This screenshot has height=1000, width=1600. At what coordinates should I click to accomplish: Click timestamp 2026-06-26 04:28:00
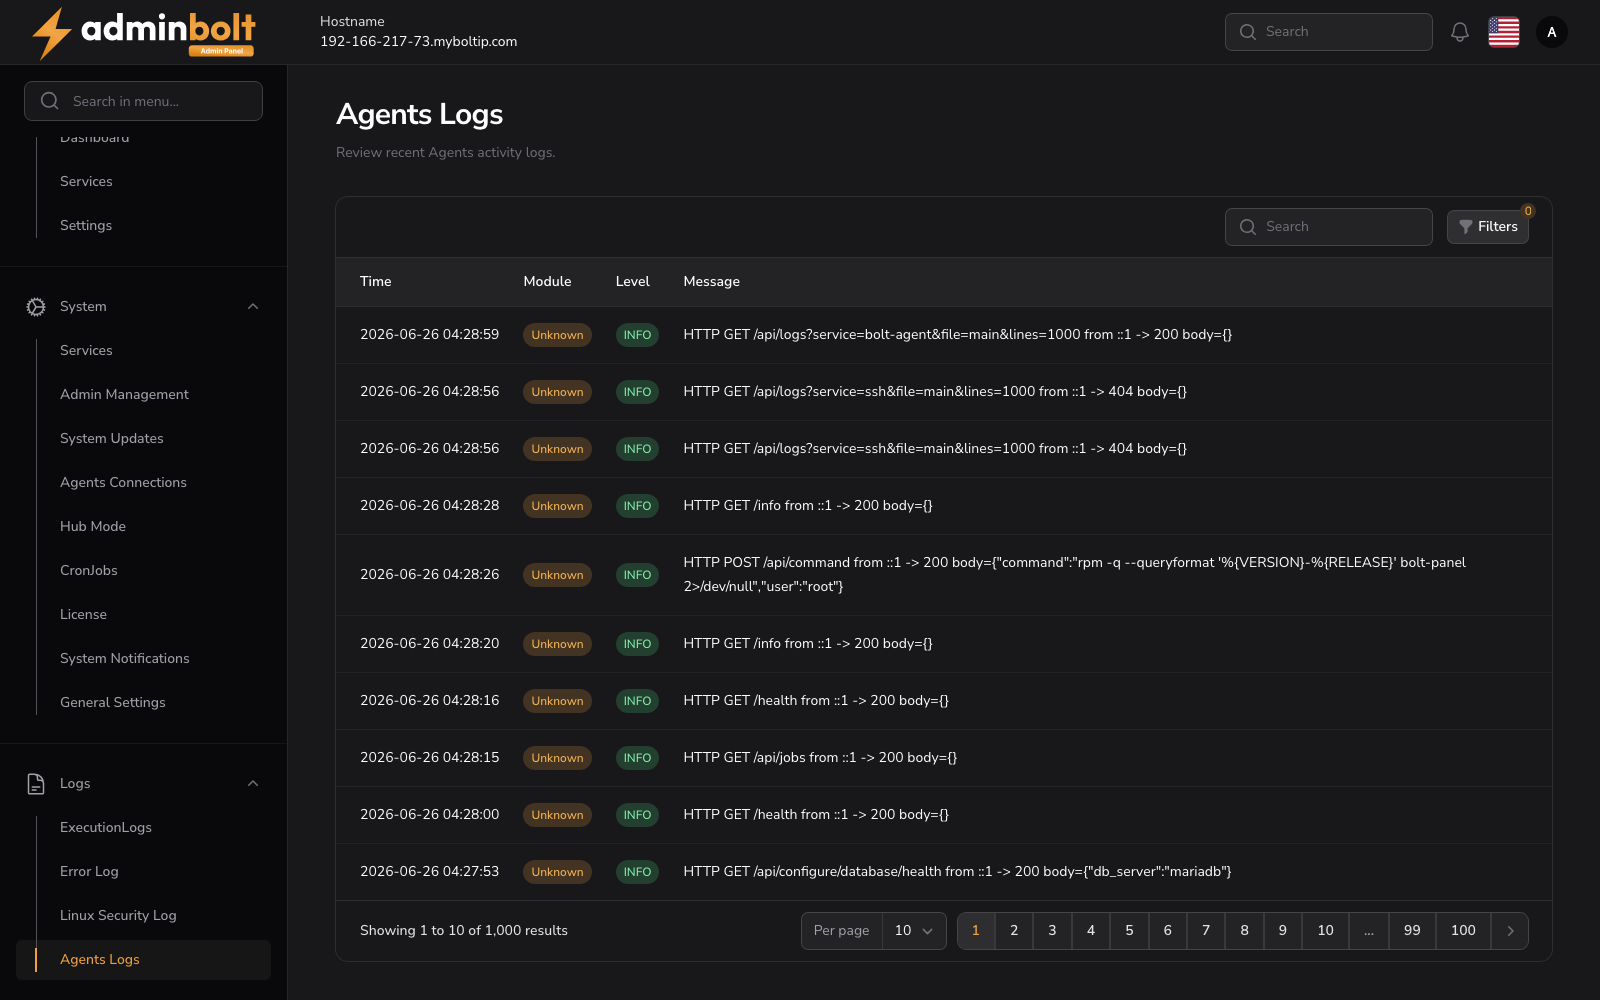tap(430, 815)
